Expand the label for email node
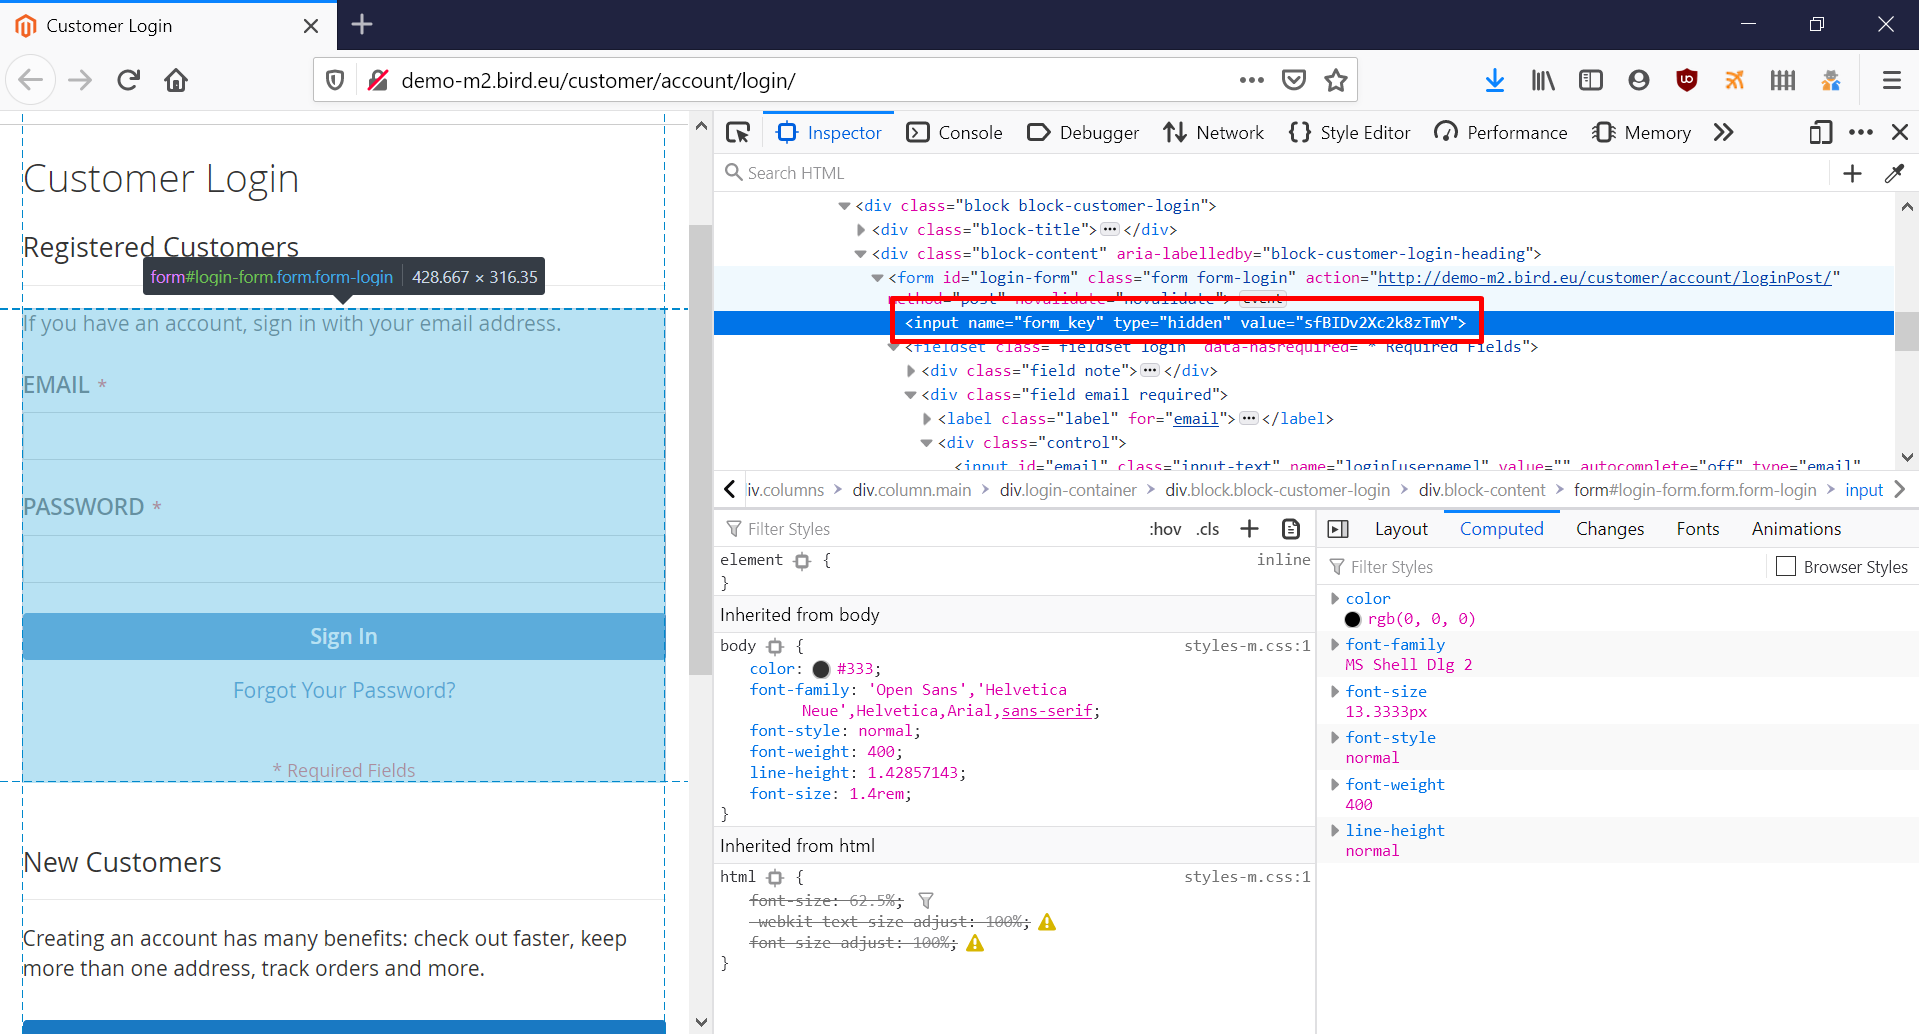Viewport: 1919px width, 1034px height. coord(927,419)
